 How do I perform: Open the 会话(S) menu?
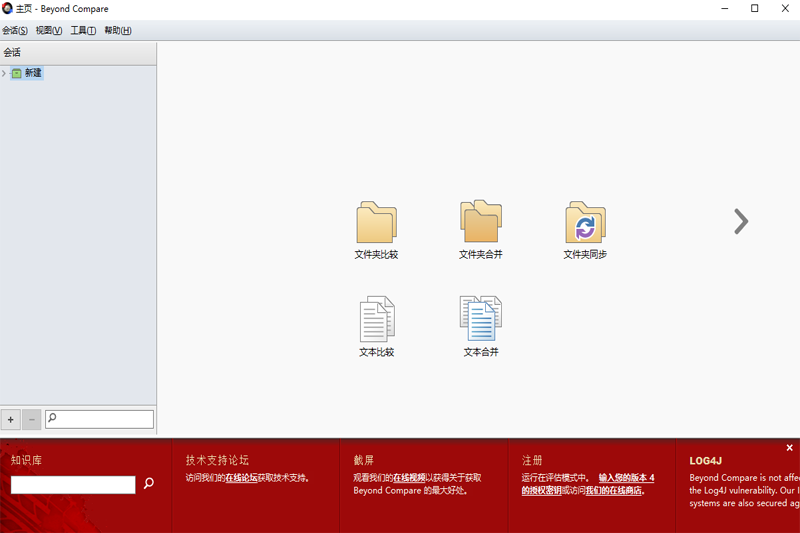click(x=15, y=31)
